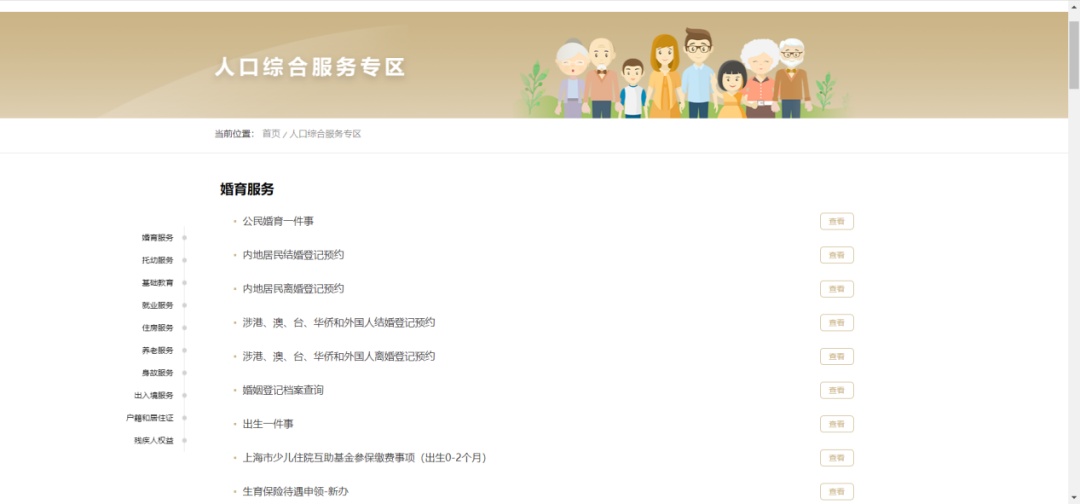Open 查看 for 内地居民离婚登记预约
Viewport: 1080px width, 504px height.
(x=836, y=289)
